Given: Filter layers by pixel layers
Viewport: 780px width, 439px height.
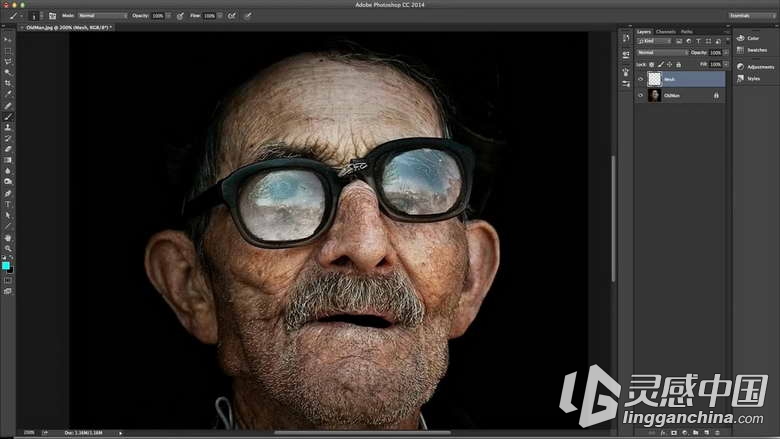Looking at the screenshot, I should click(x=679, y=41).
